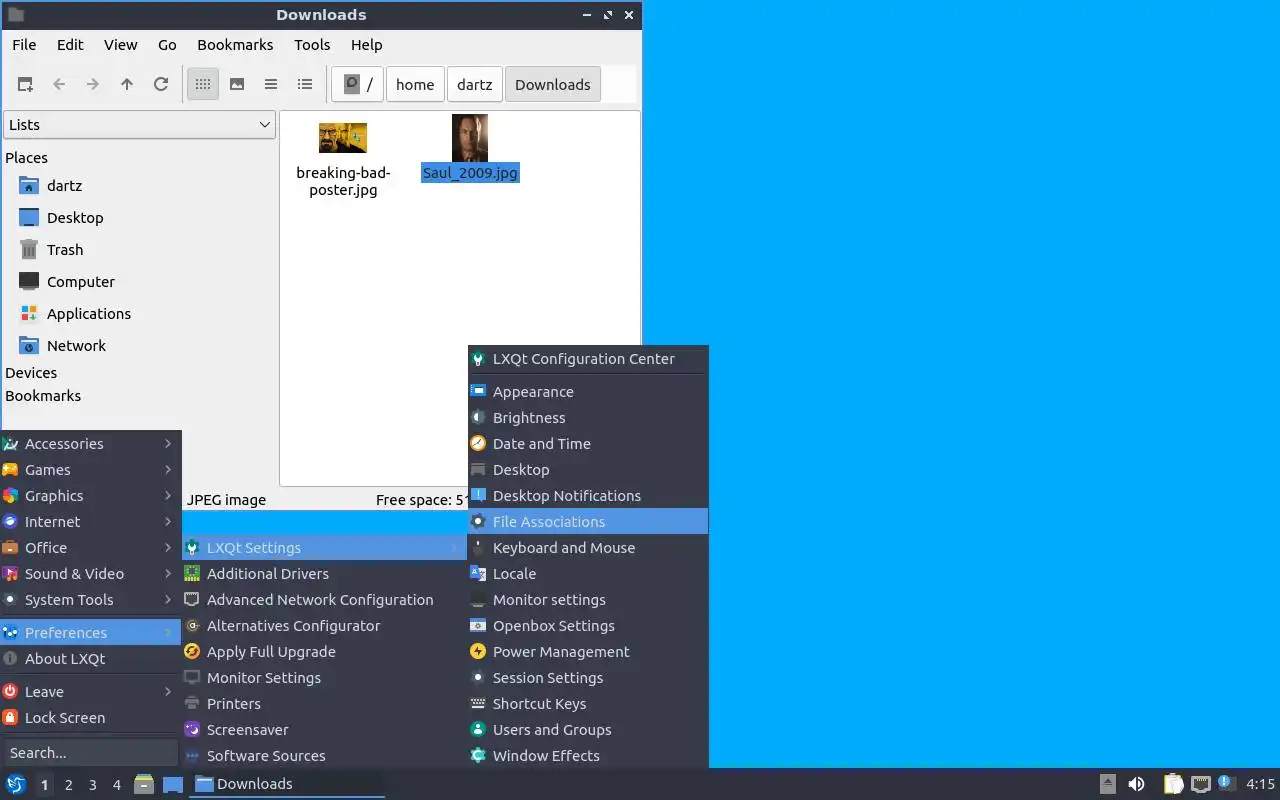
Task: Click the root '/' path button
Action: pyautogui.click(x=358, y=85)
